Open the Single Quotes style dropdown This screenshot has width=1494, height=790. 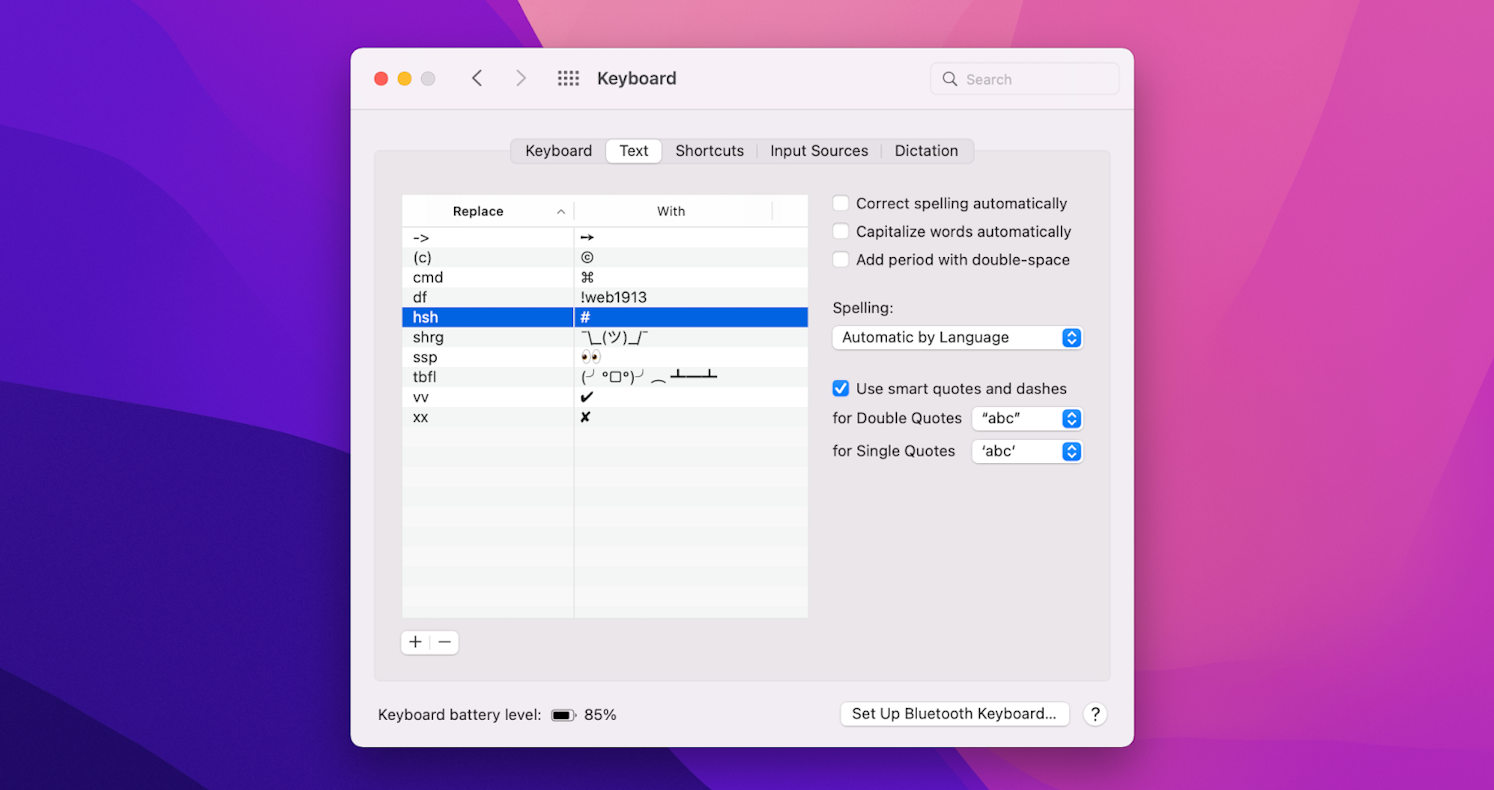coord(1027,451)
